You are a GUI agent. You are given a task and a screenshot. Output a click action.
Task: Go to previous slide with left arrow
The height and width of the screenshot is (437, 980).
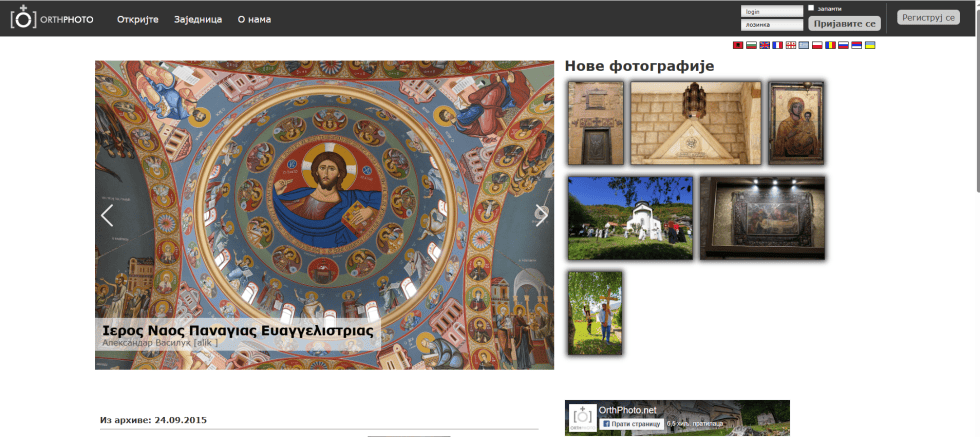coord(107,215)
